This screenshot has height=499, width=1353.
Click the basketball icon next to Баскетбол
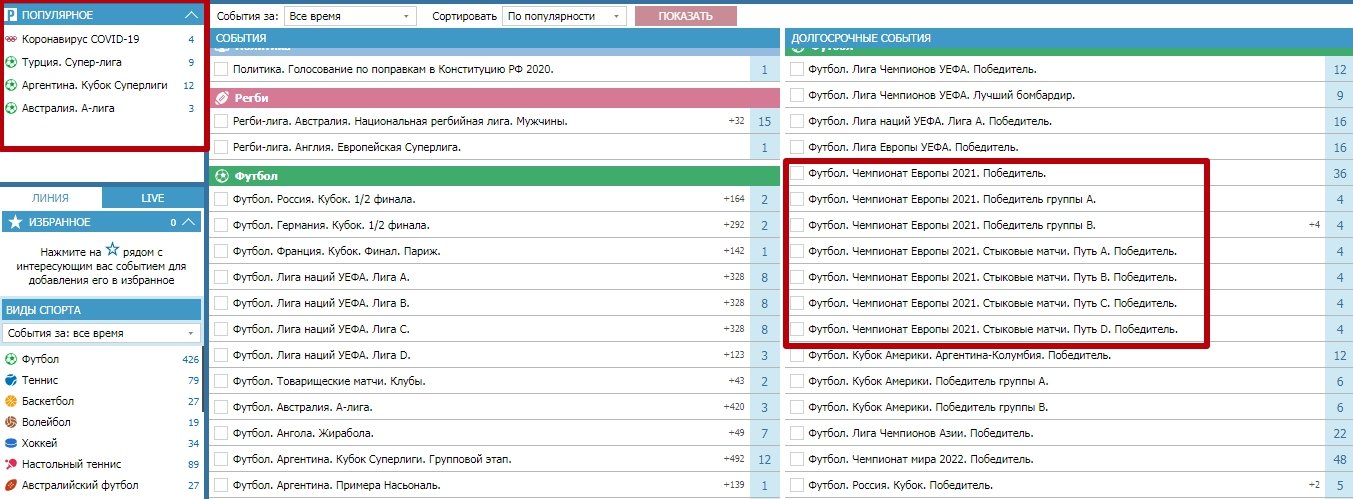11,401
